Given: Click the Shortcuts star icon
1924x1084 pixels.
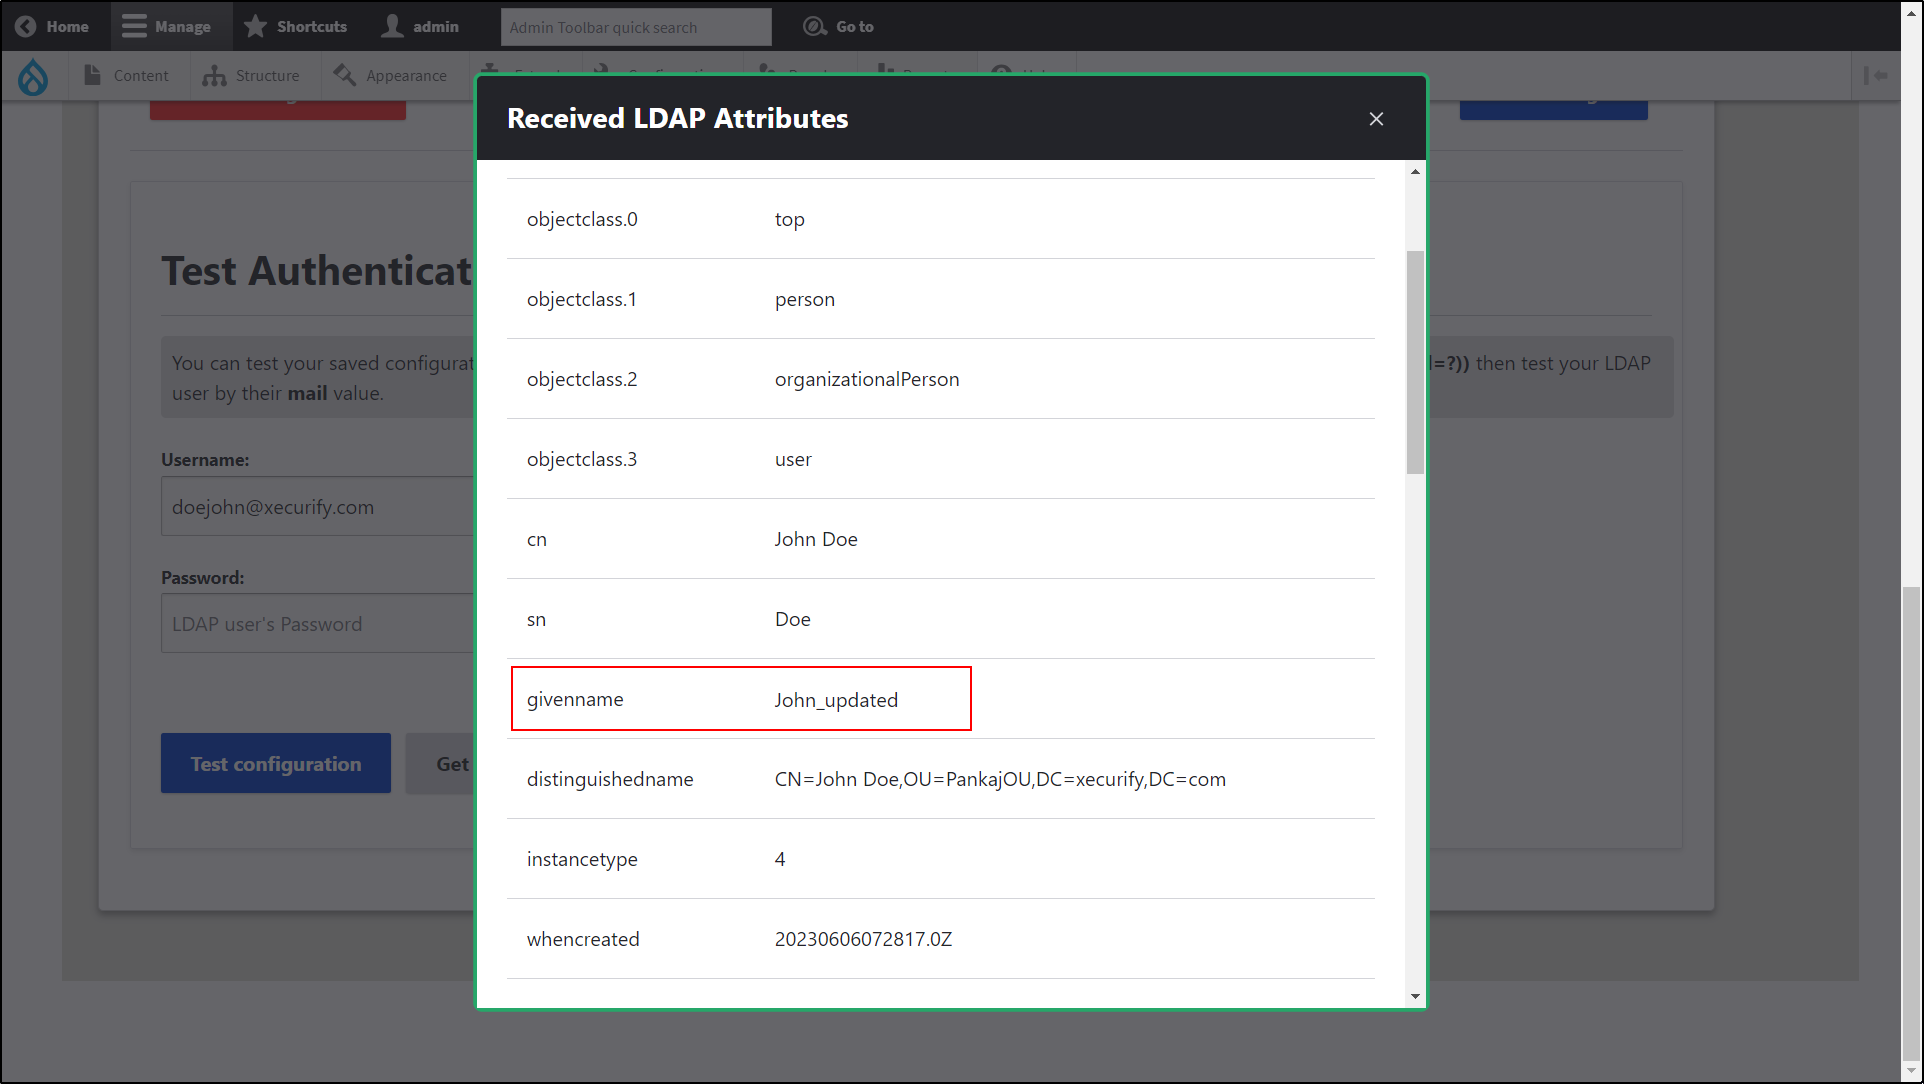Looking at the screenshot, I should point(256,27).
